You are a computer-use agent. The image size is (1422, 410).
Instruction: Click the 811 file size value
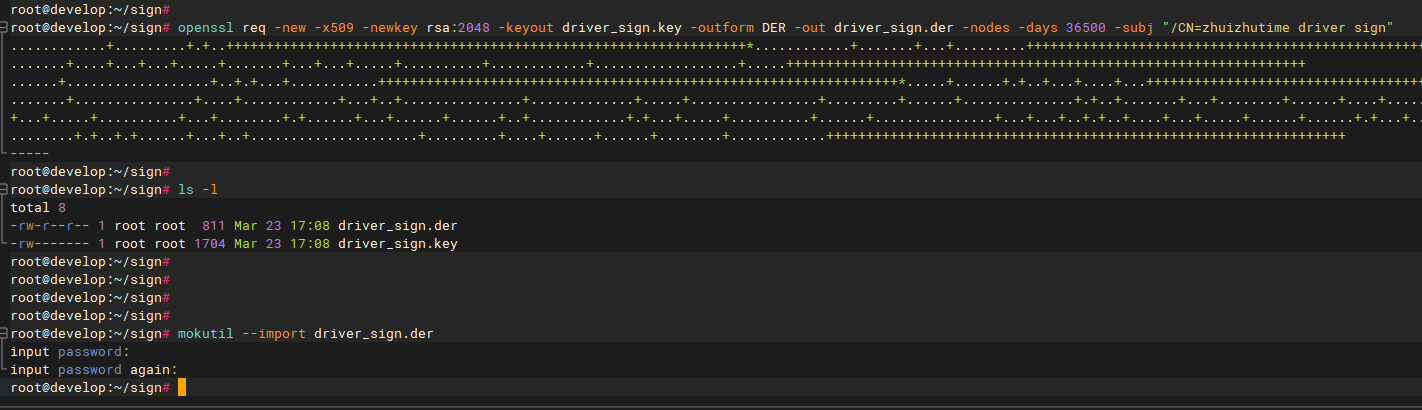point(214,225)
